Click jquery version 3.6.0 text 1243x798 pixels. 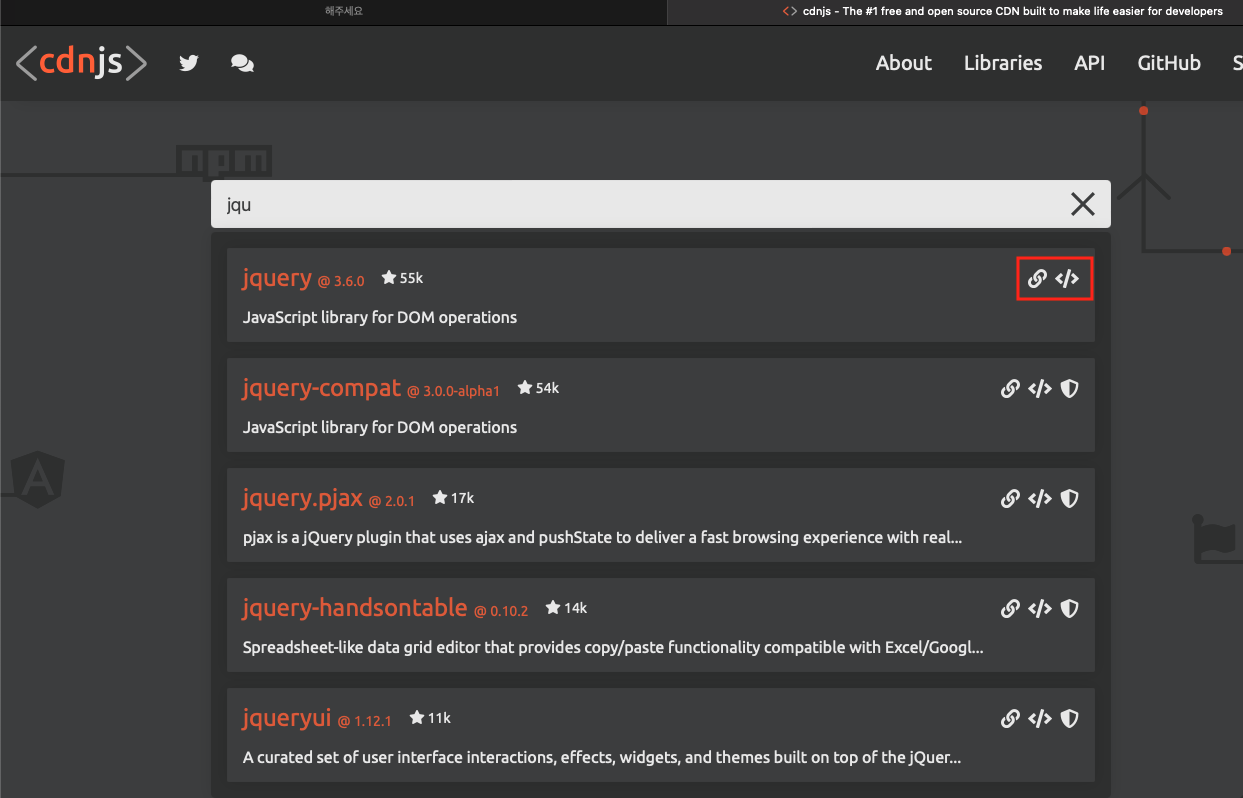click(341, 282)
